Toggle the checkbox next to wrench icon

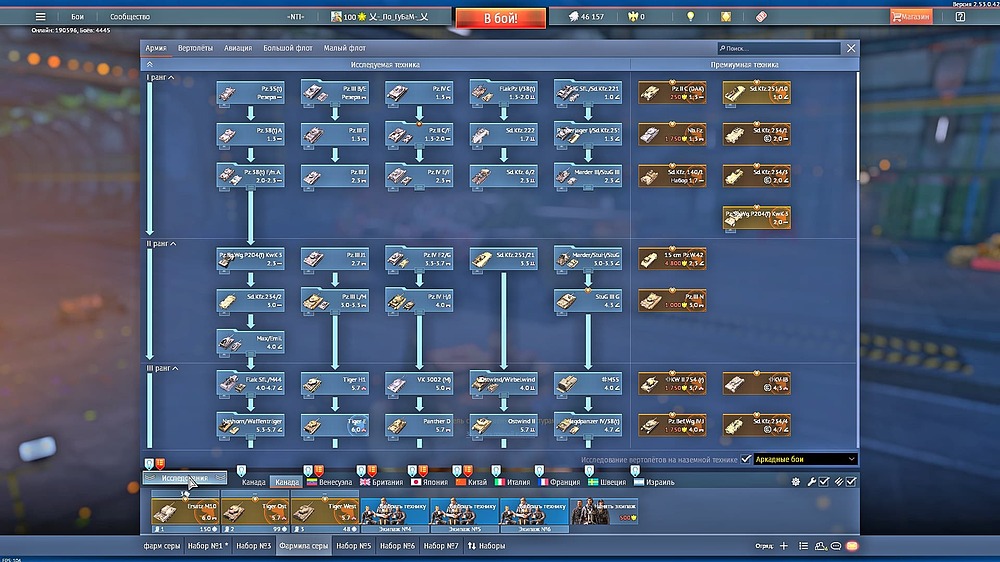pos(824,482)
